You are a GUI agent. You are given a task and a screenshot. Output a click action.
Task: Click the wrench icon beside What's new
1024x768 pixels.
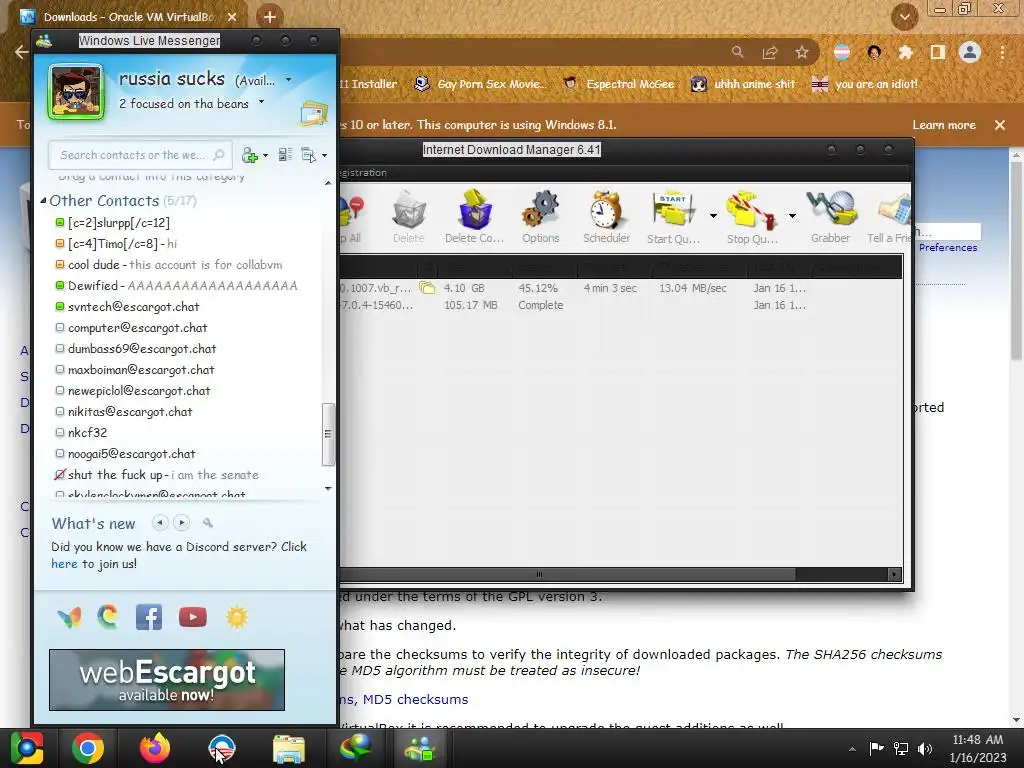(208, 522)
